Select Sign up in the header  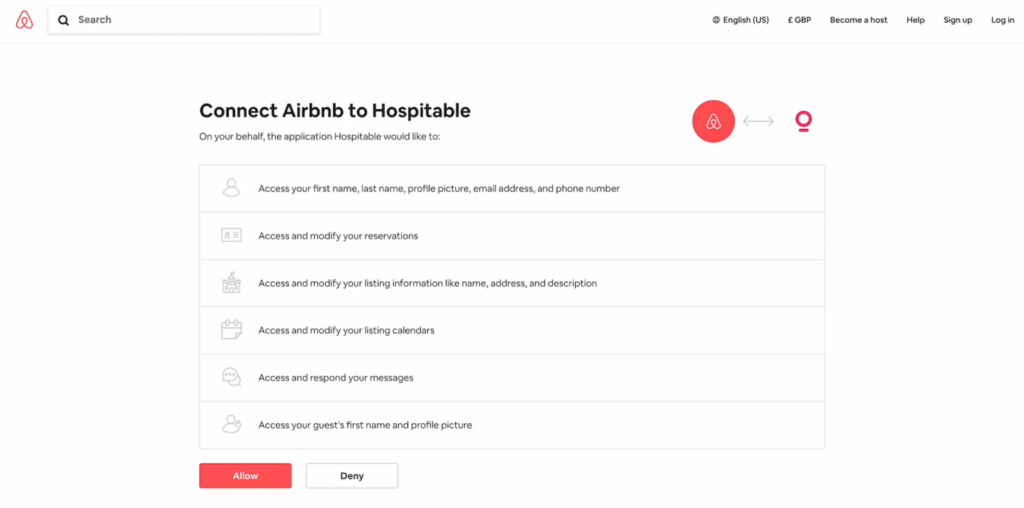(957, 20)
